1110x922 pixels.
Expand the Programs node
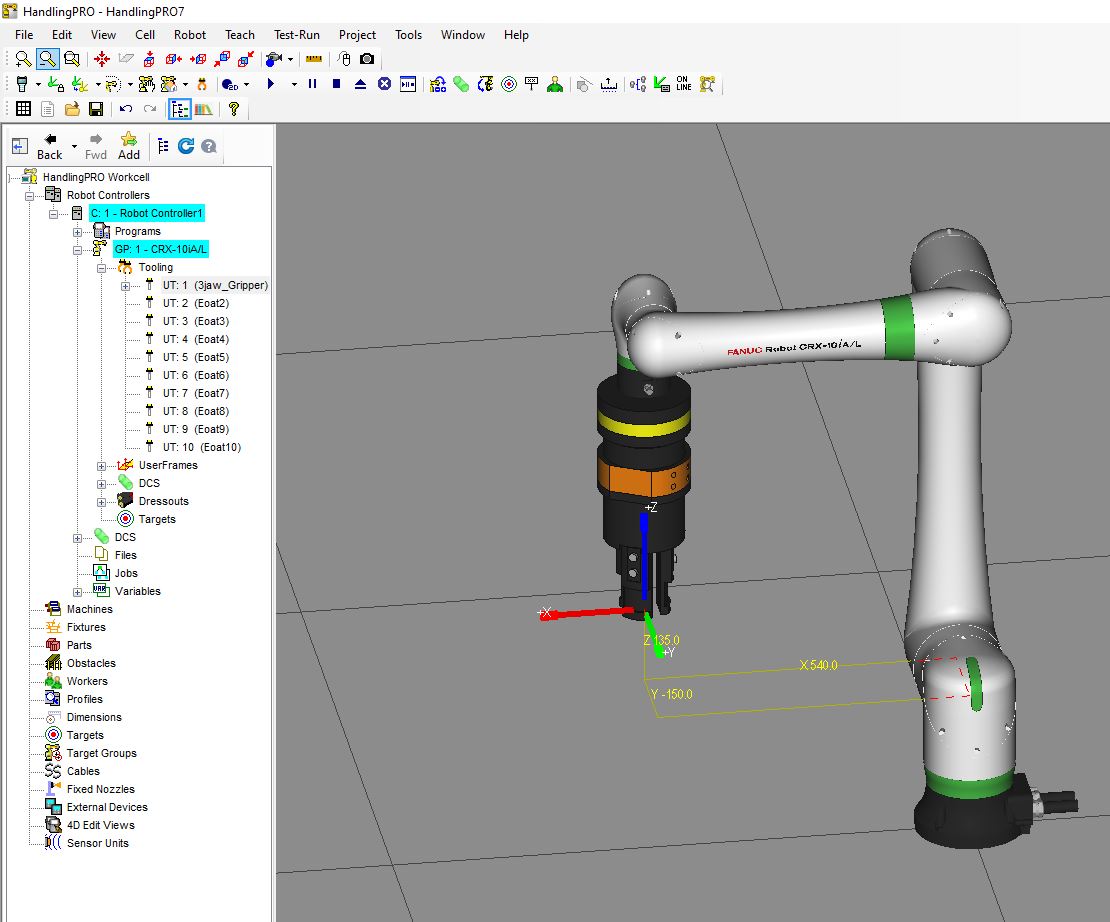tap(77, 232)
